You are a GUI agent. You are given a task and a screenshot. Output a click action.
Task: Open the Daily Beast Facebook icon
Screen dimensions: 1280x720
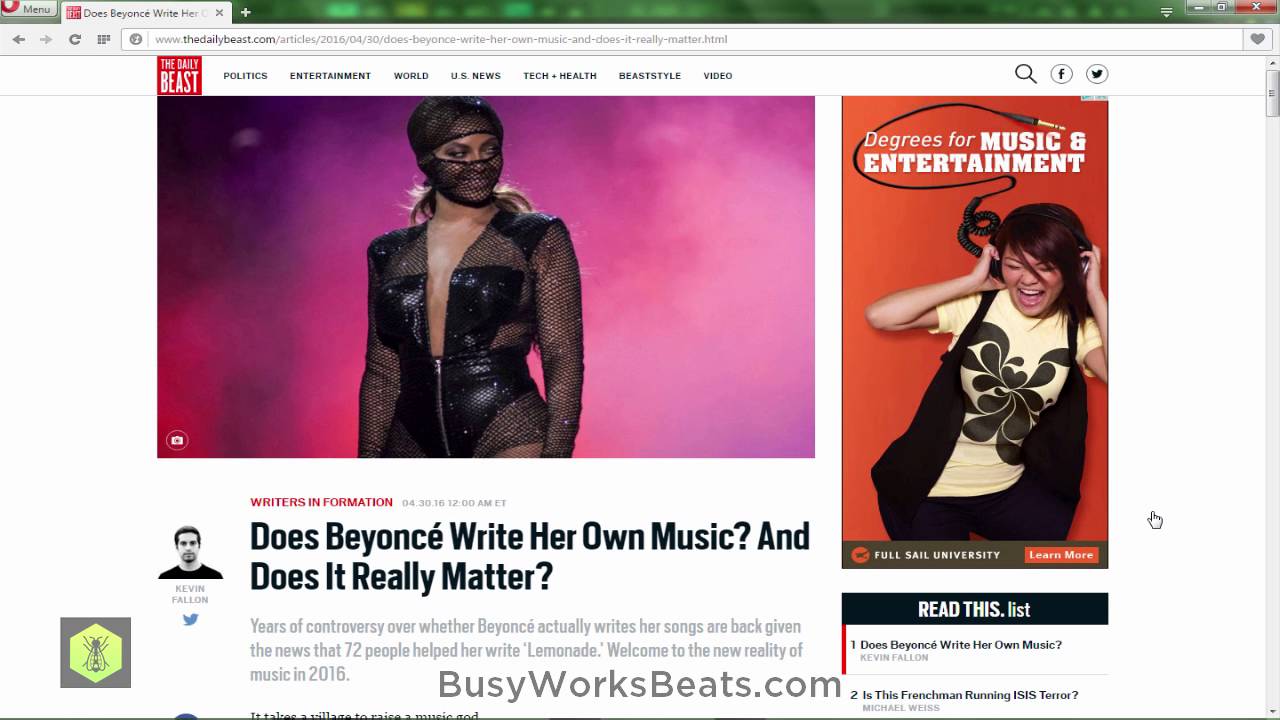pyautogui.click(x=1061, y=74)
